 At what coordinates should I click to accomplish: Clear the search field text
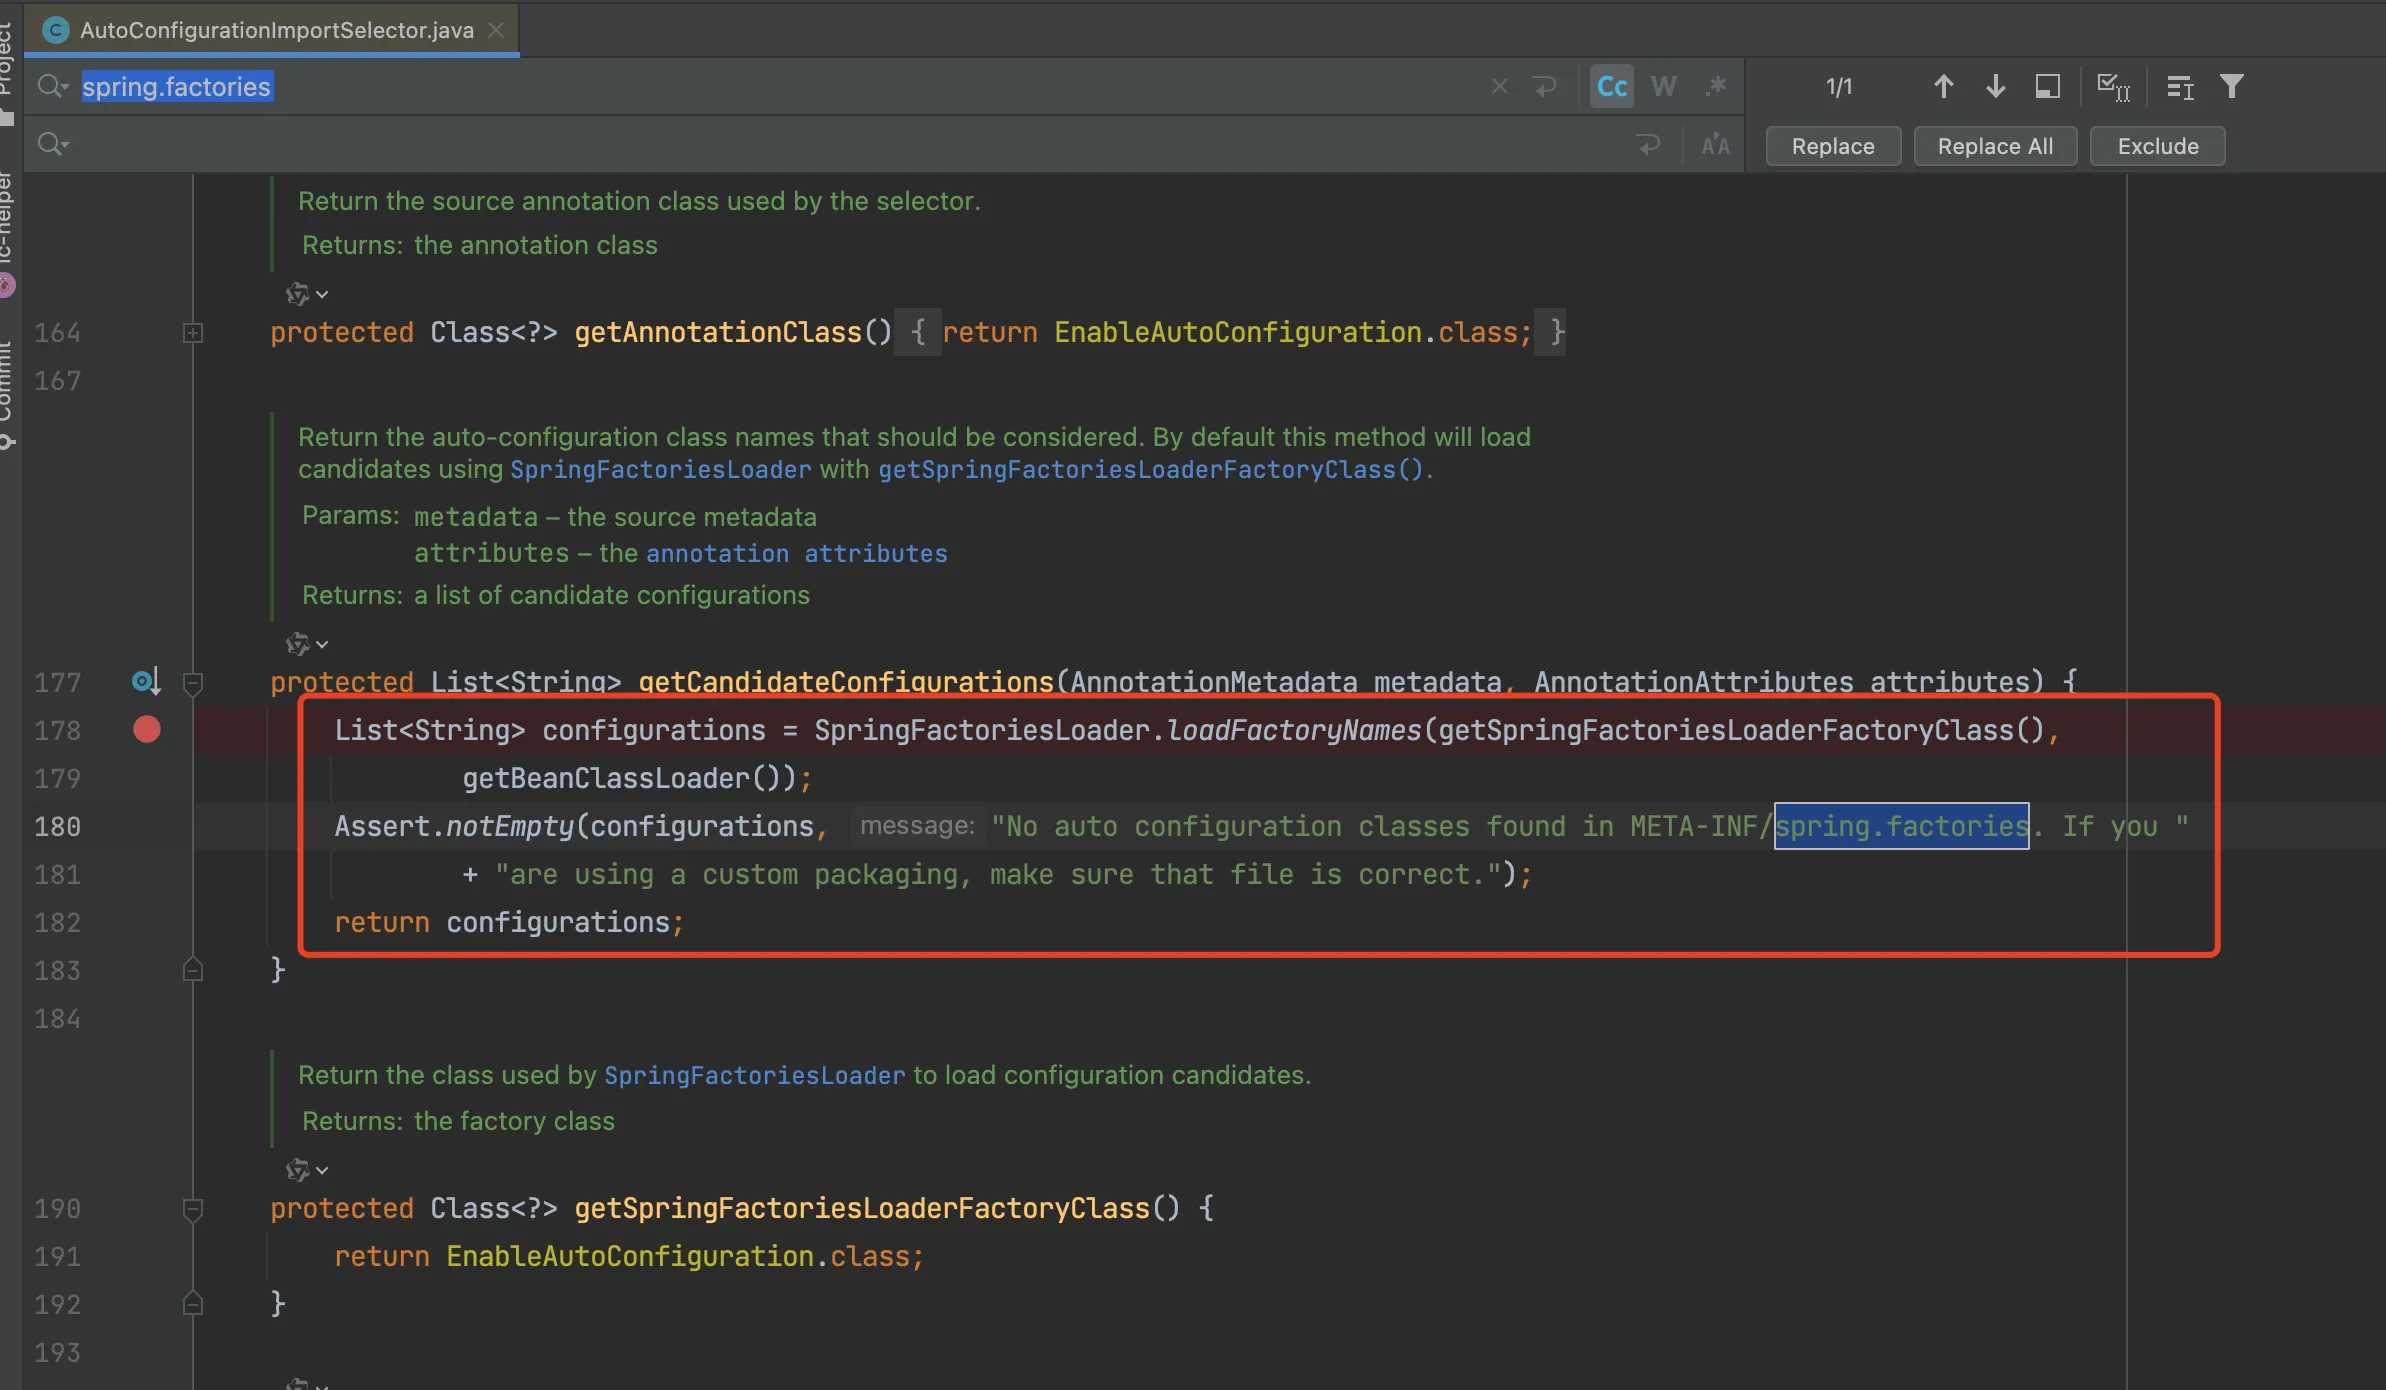(x=1499, y=87)
